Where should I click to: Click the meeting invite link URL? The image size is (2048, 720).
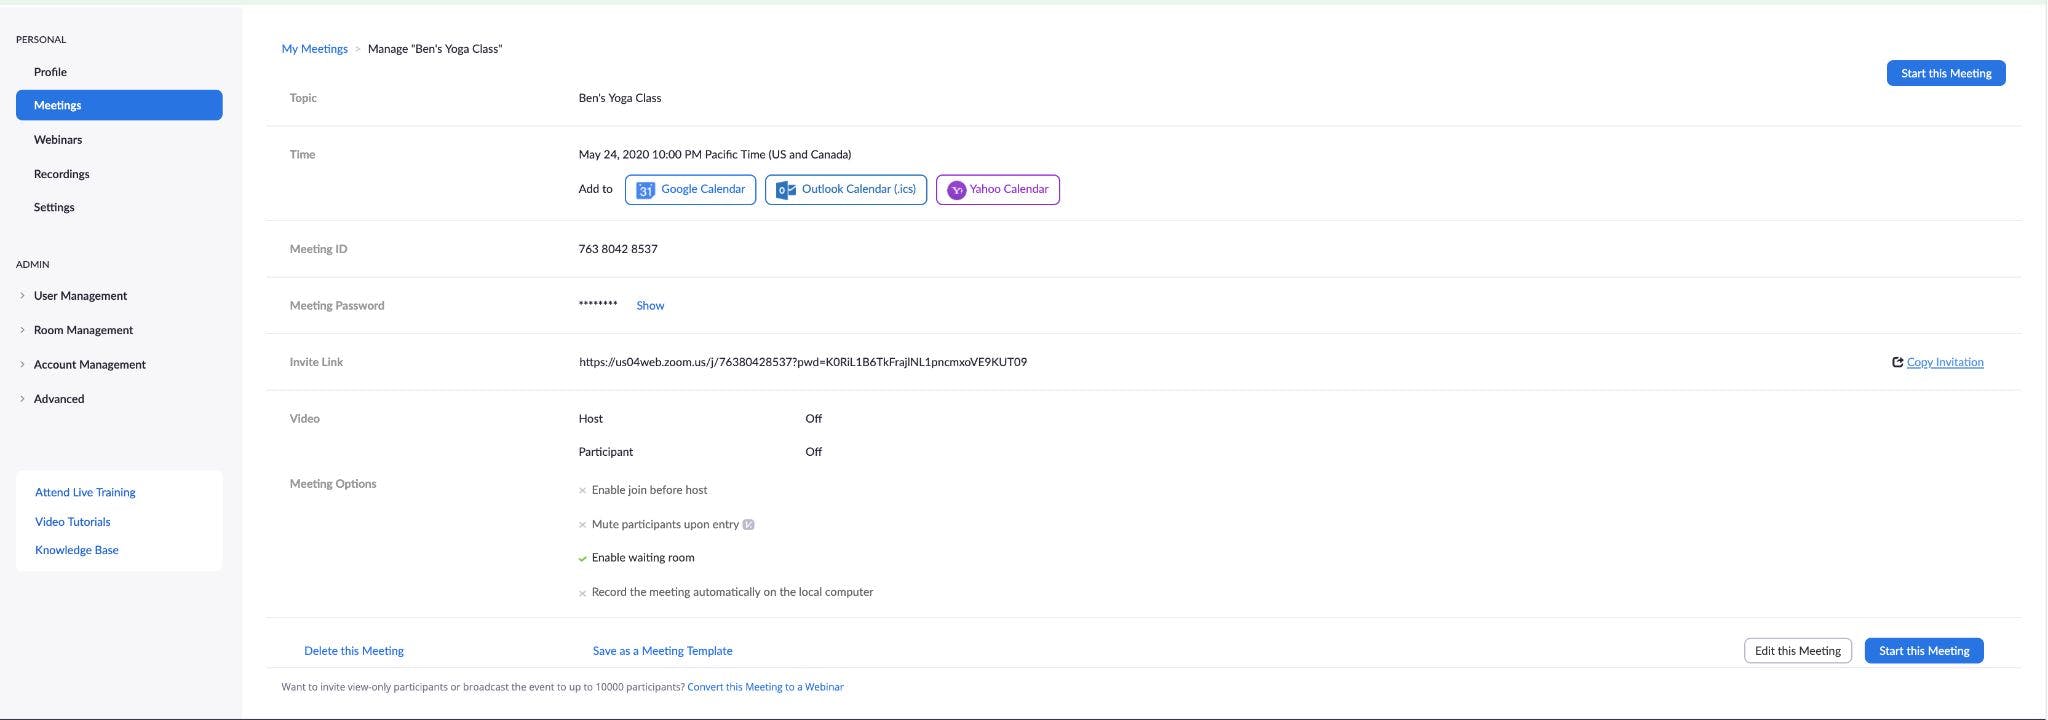(802, 362)
